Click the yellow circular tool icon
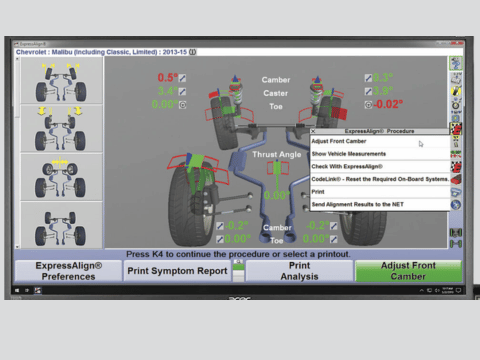This screenshot has width=480, height=360. pyautogui.click(x=456, y=91)
